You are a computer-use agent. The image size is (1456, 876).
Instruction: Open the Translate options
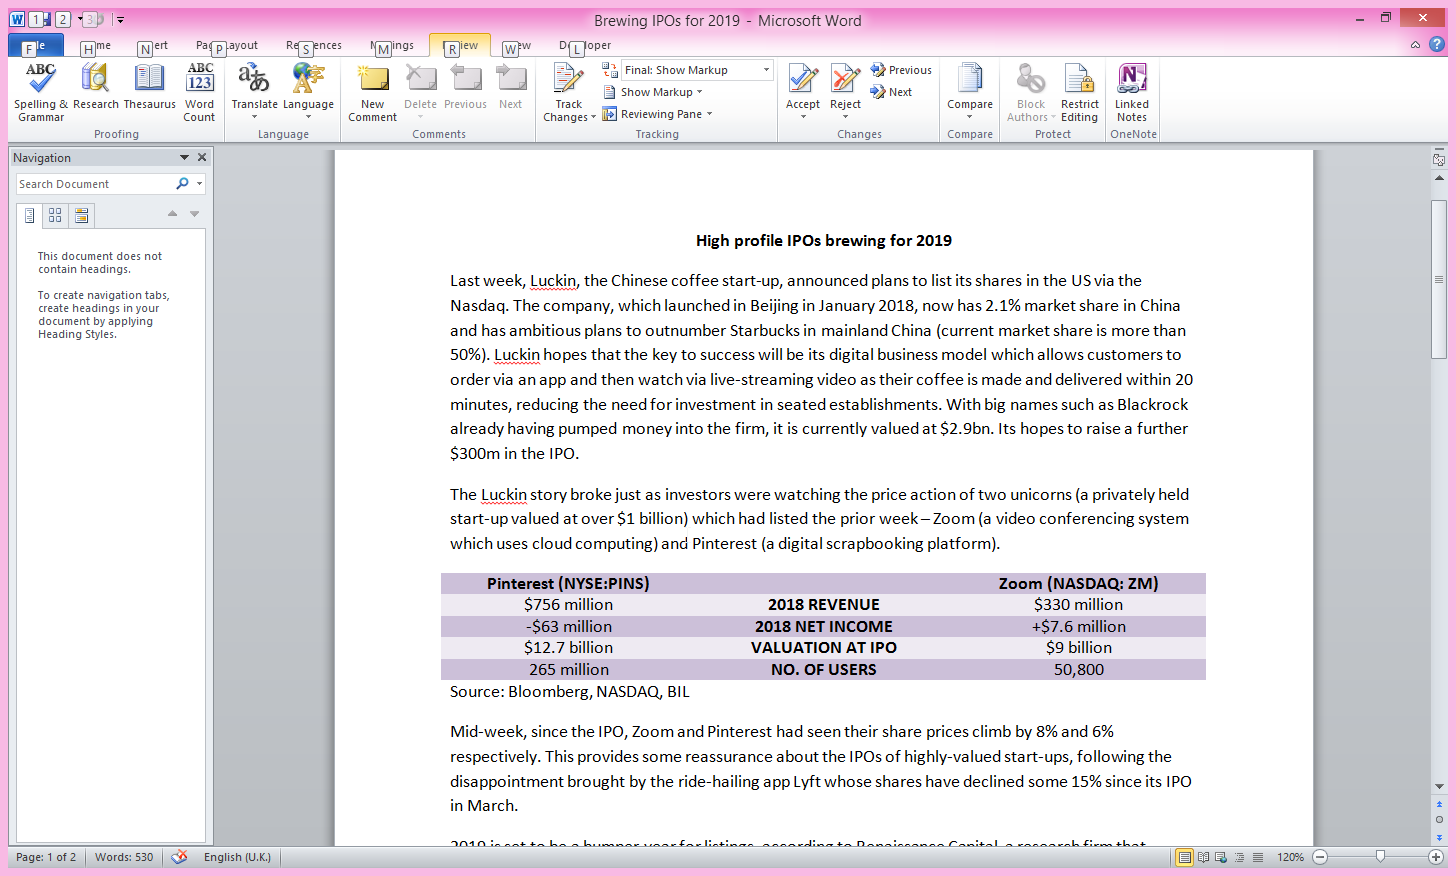254,90
